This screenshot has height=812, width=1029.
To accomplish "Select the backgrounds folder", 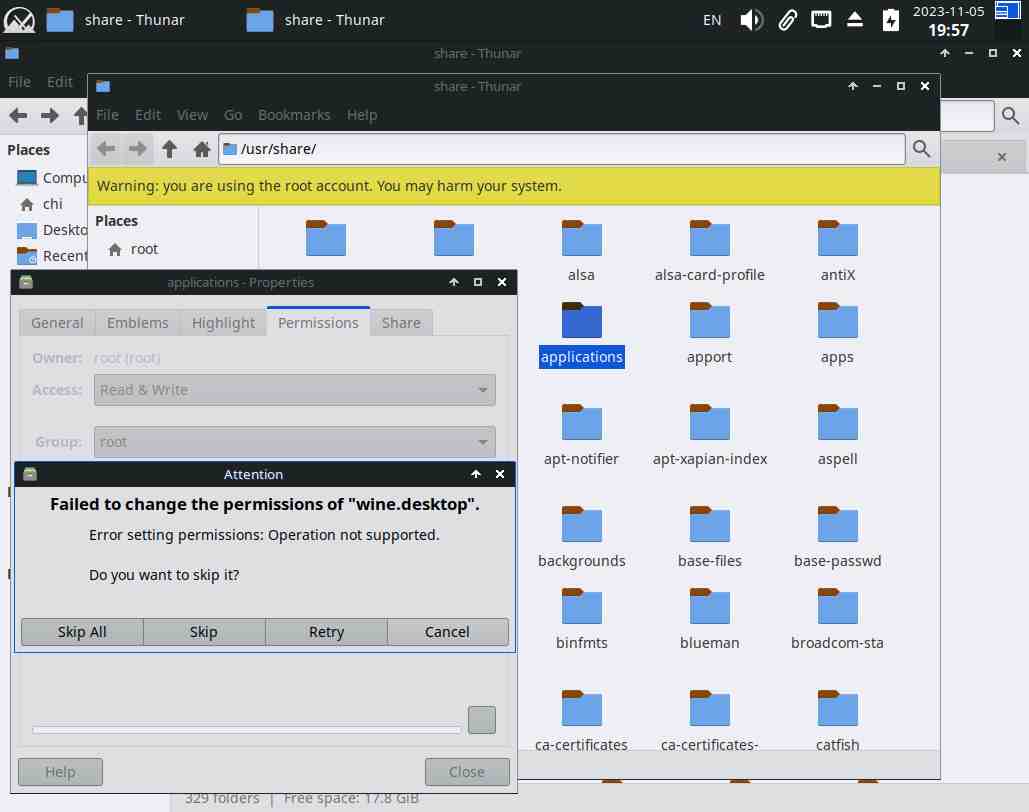I will click(x=581, y=526).
